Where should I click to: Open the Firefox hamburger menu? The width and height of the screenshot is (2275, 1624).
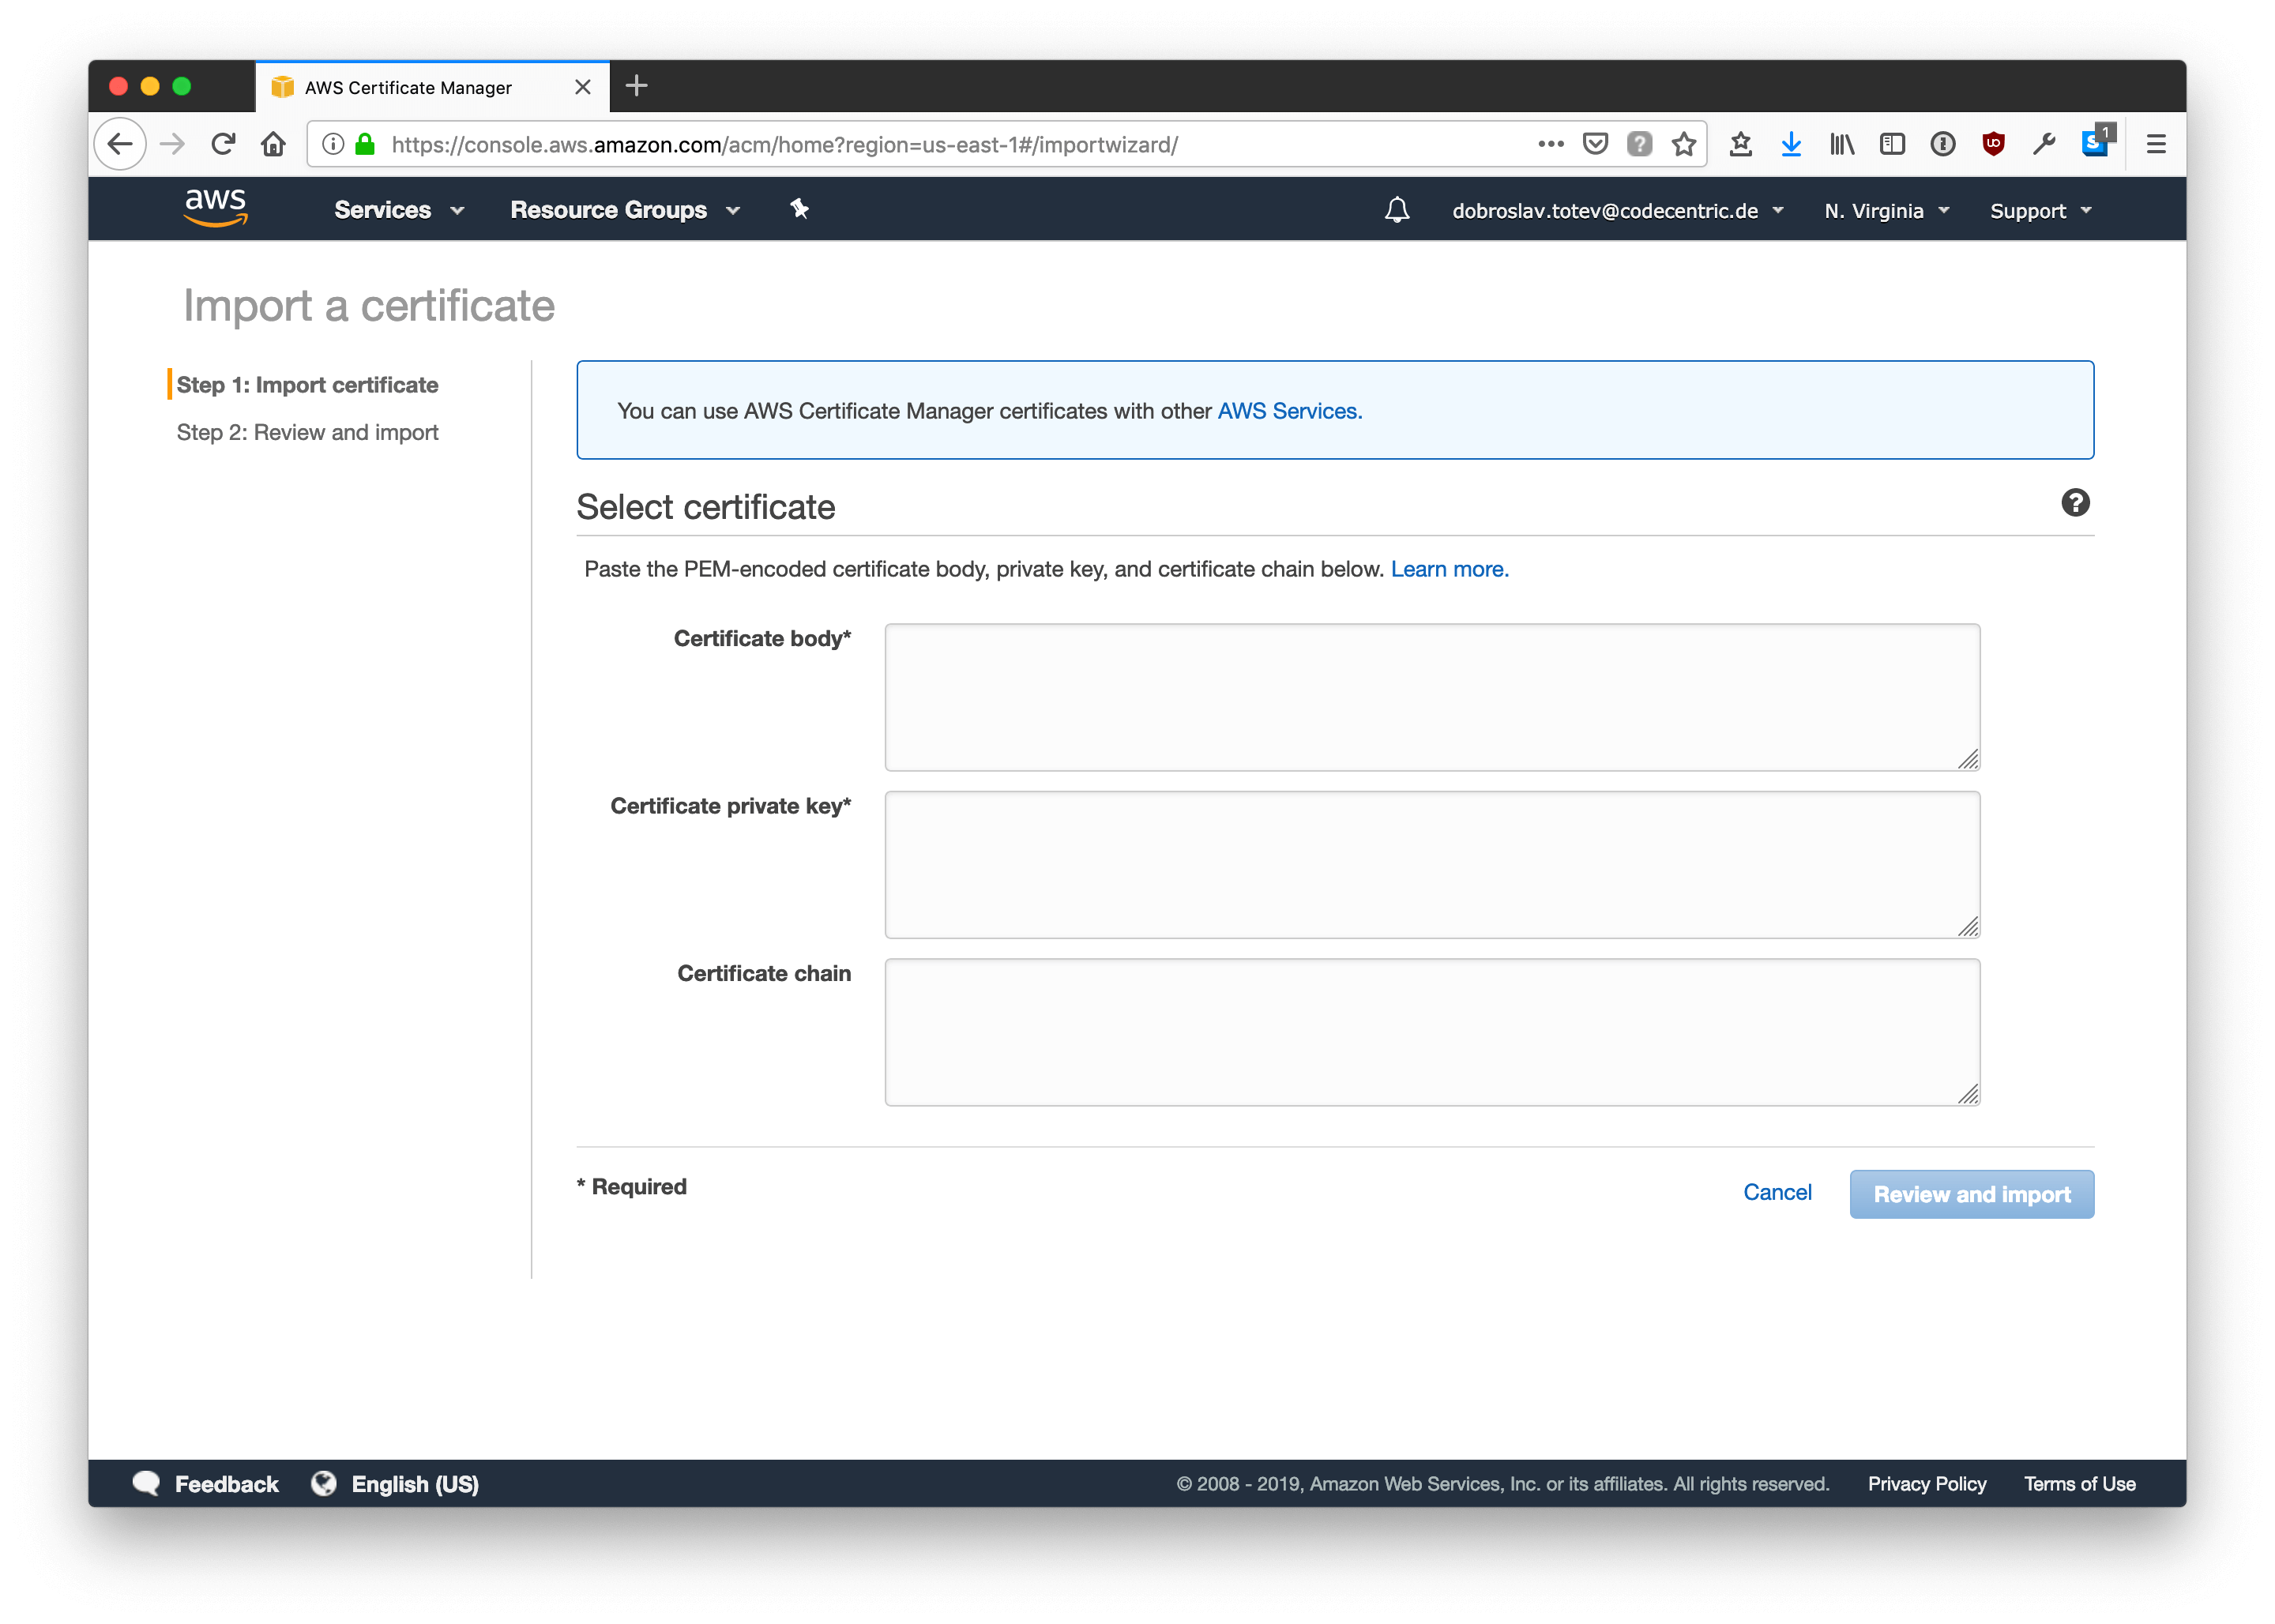2156,145
